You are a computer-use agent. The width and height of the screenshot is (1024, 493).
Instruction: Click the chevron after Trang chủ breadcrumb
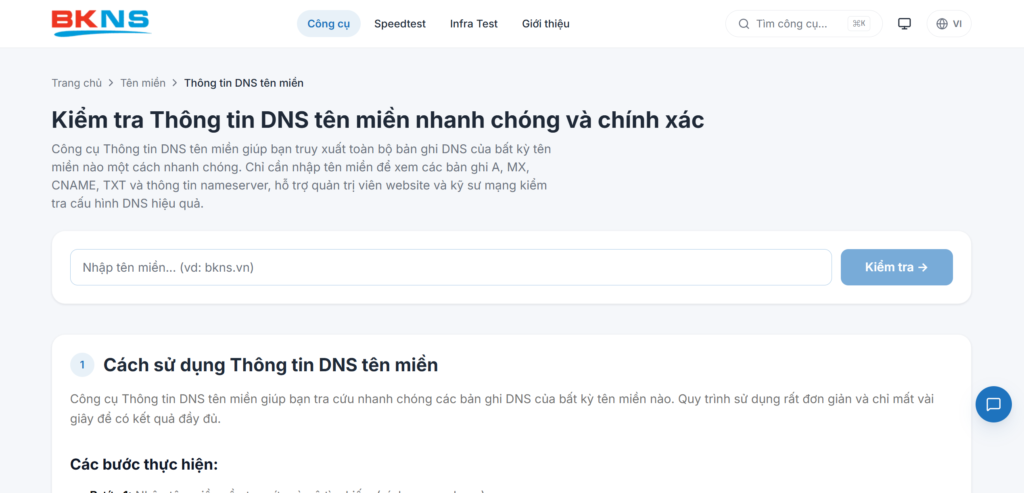[111, 83]
